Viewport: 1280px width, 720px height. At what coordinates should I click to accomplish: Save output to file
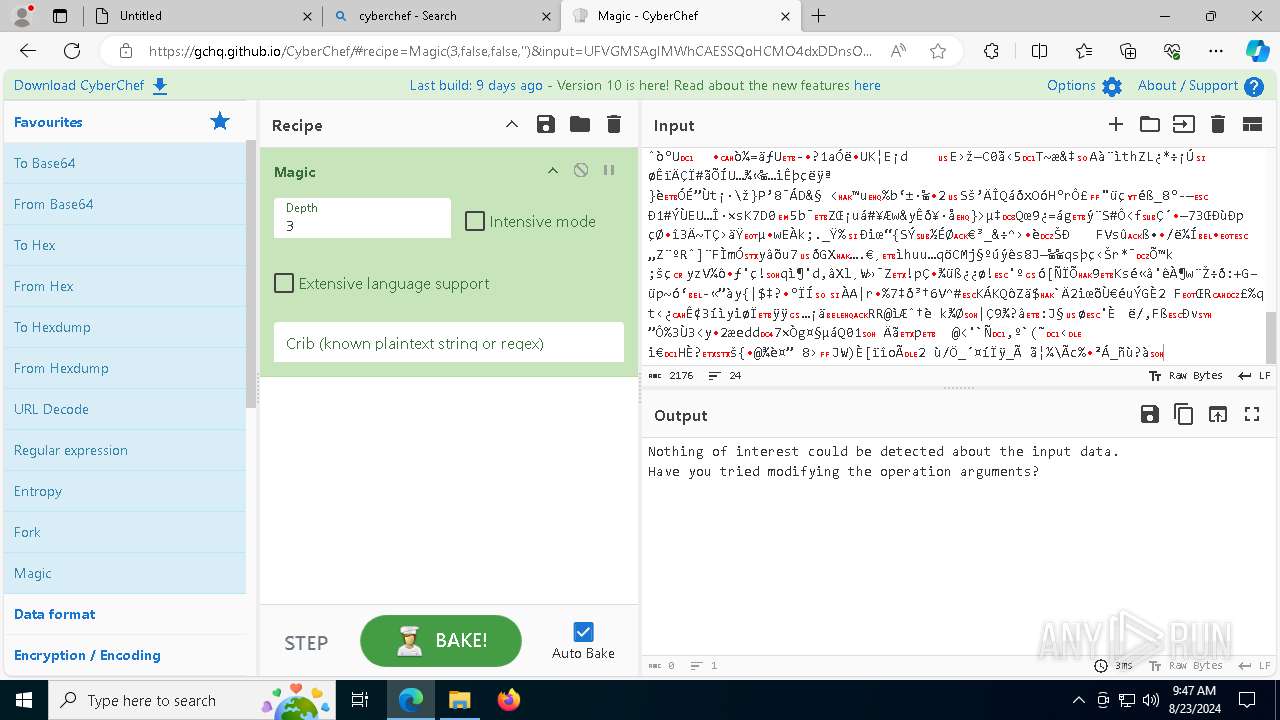click(x=1150, y=414)
